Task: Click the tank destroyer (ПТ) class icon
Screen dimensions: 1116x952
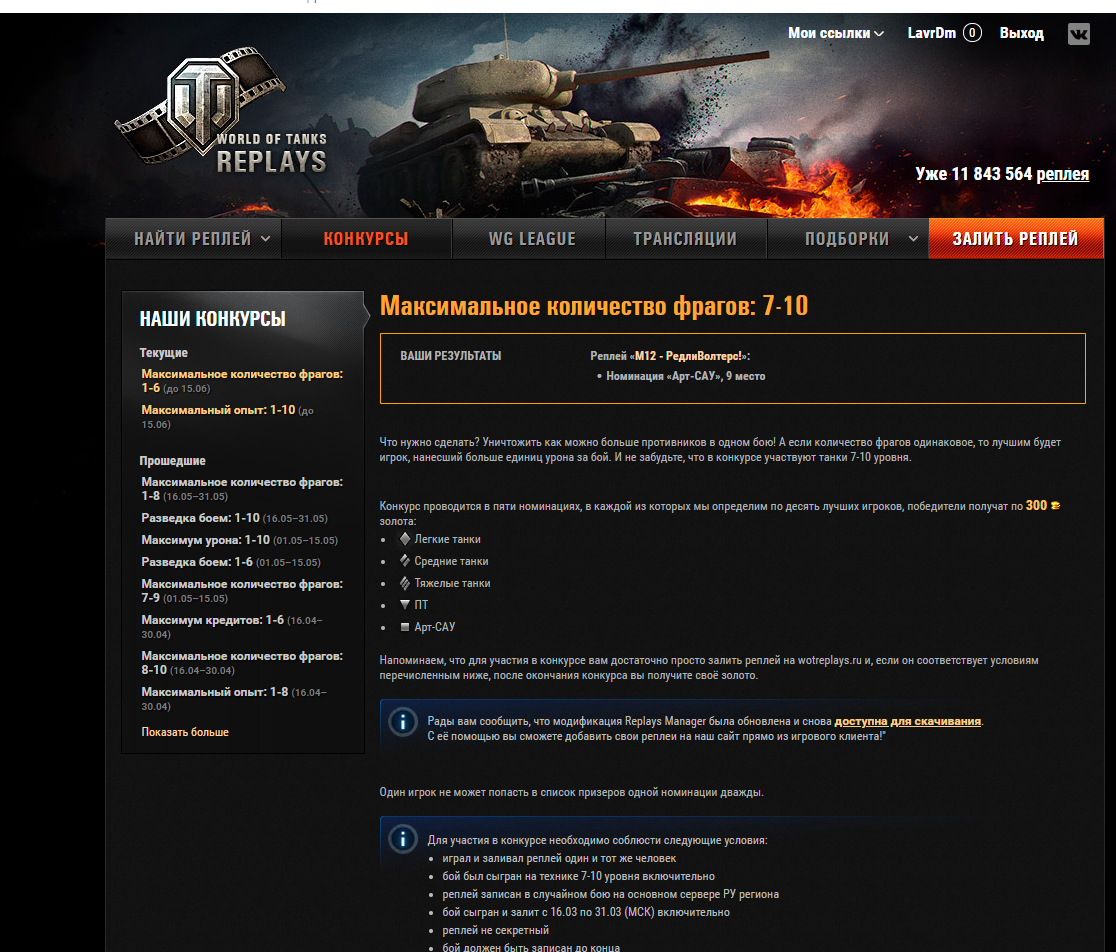Action: [x=405, y=605]
